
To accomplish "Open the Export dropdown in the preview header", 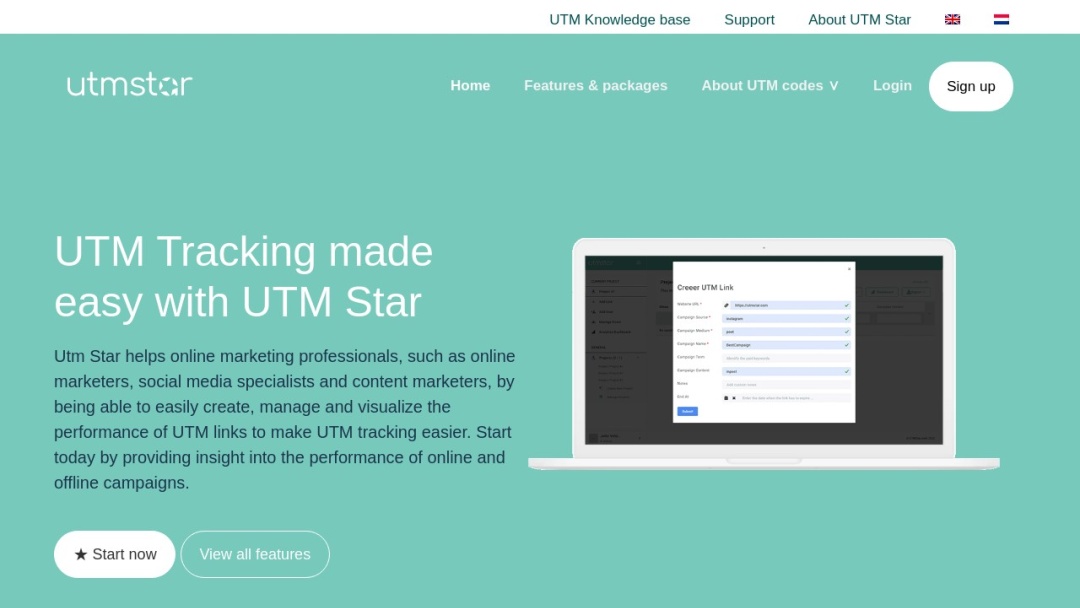I will [915, 292].
